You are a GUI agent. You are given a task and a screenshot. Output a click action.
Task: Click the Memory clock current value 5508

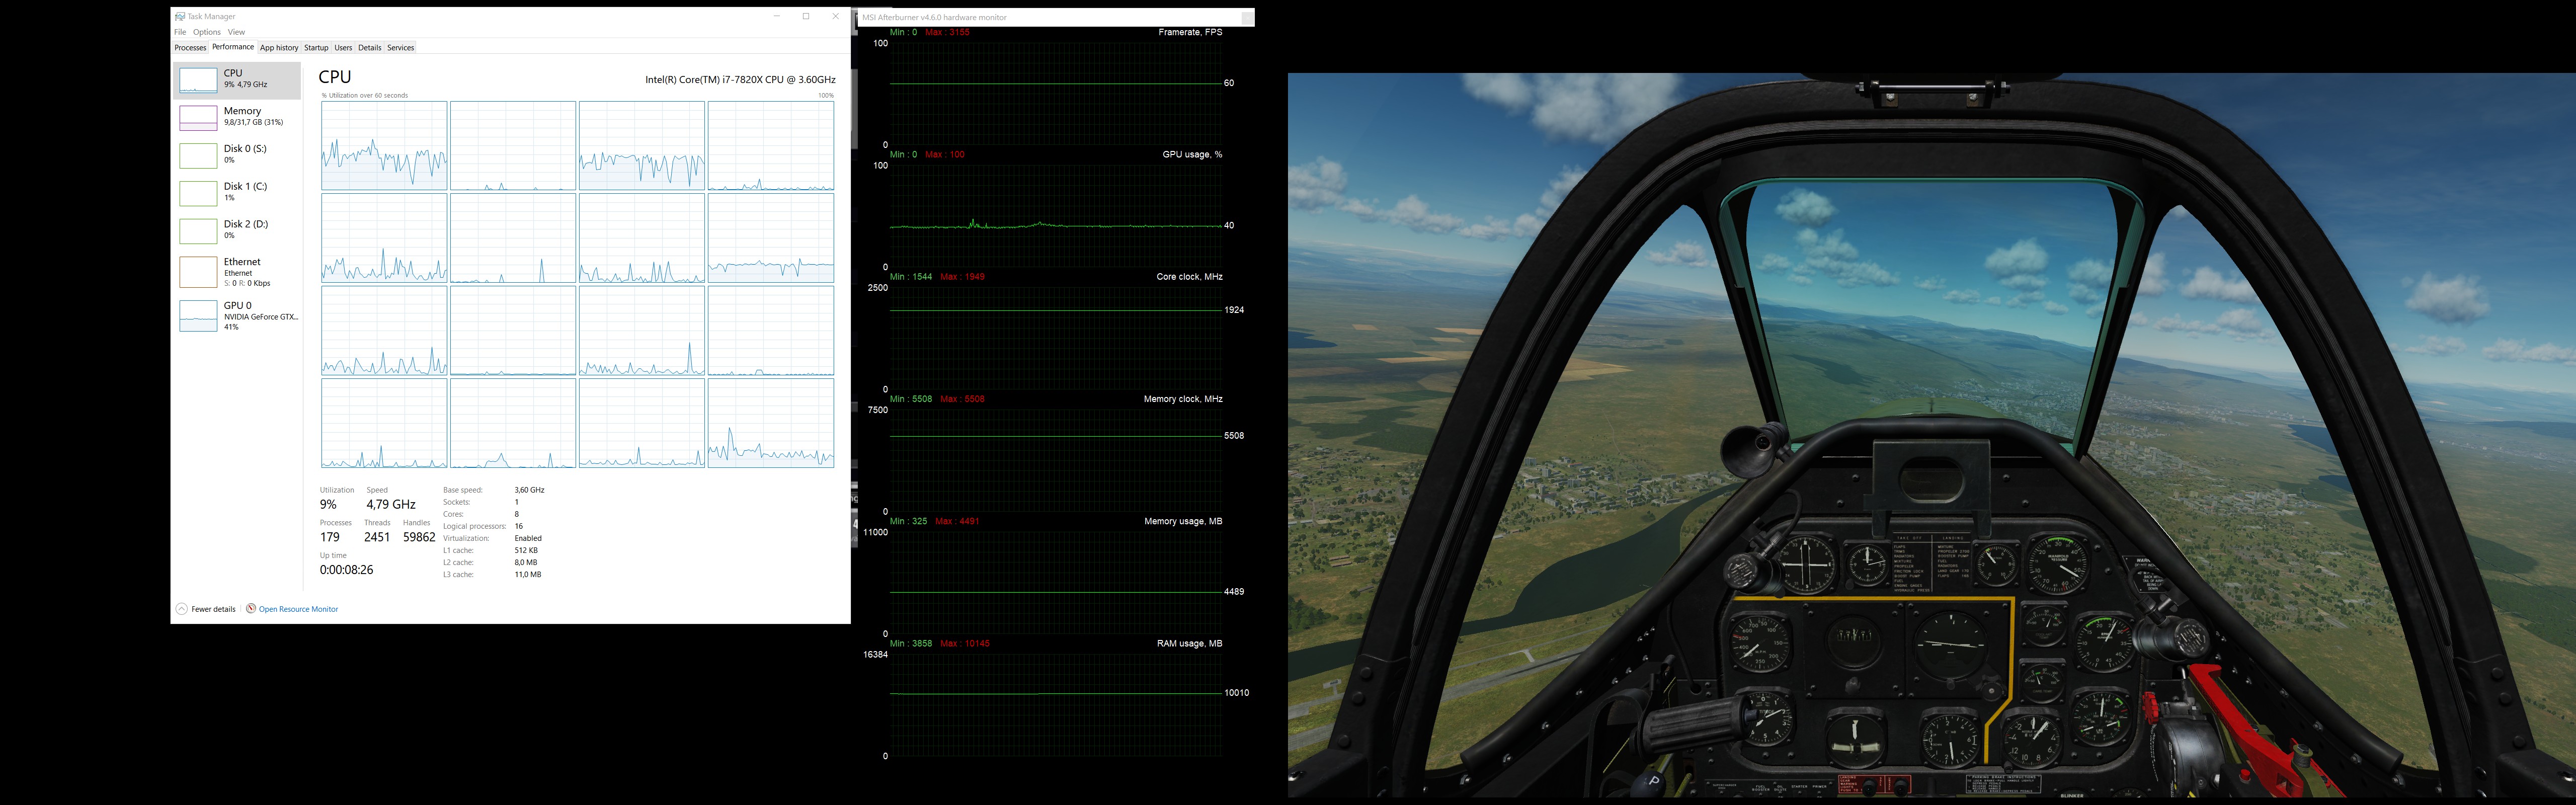tap(1234, 436)
